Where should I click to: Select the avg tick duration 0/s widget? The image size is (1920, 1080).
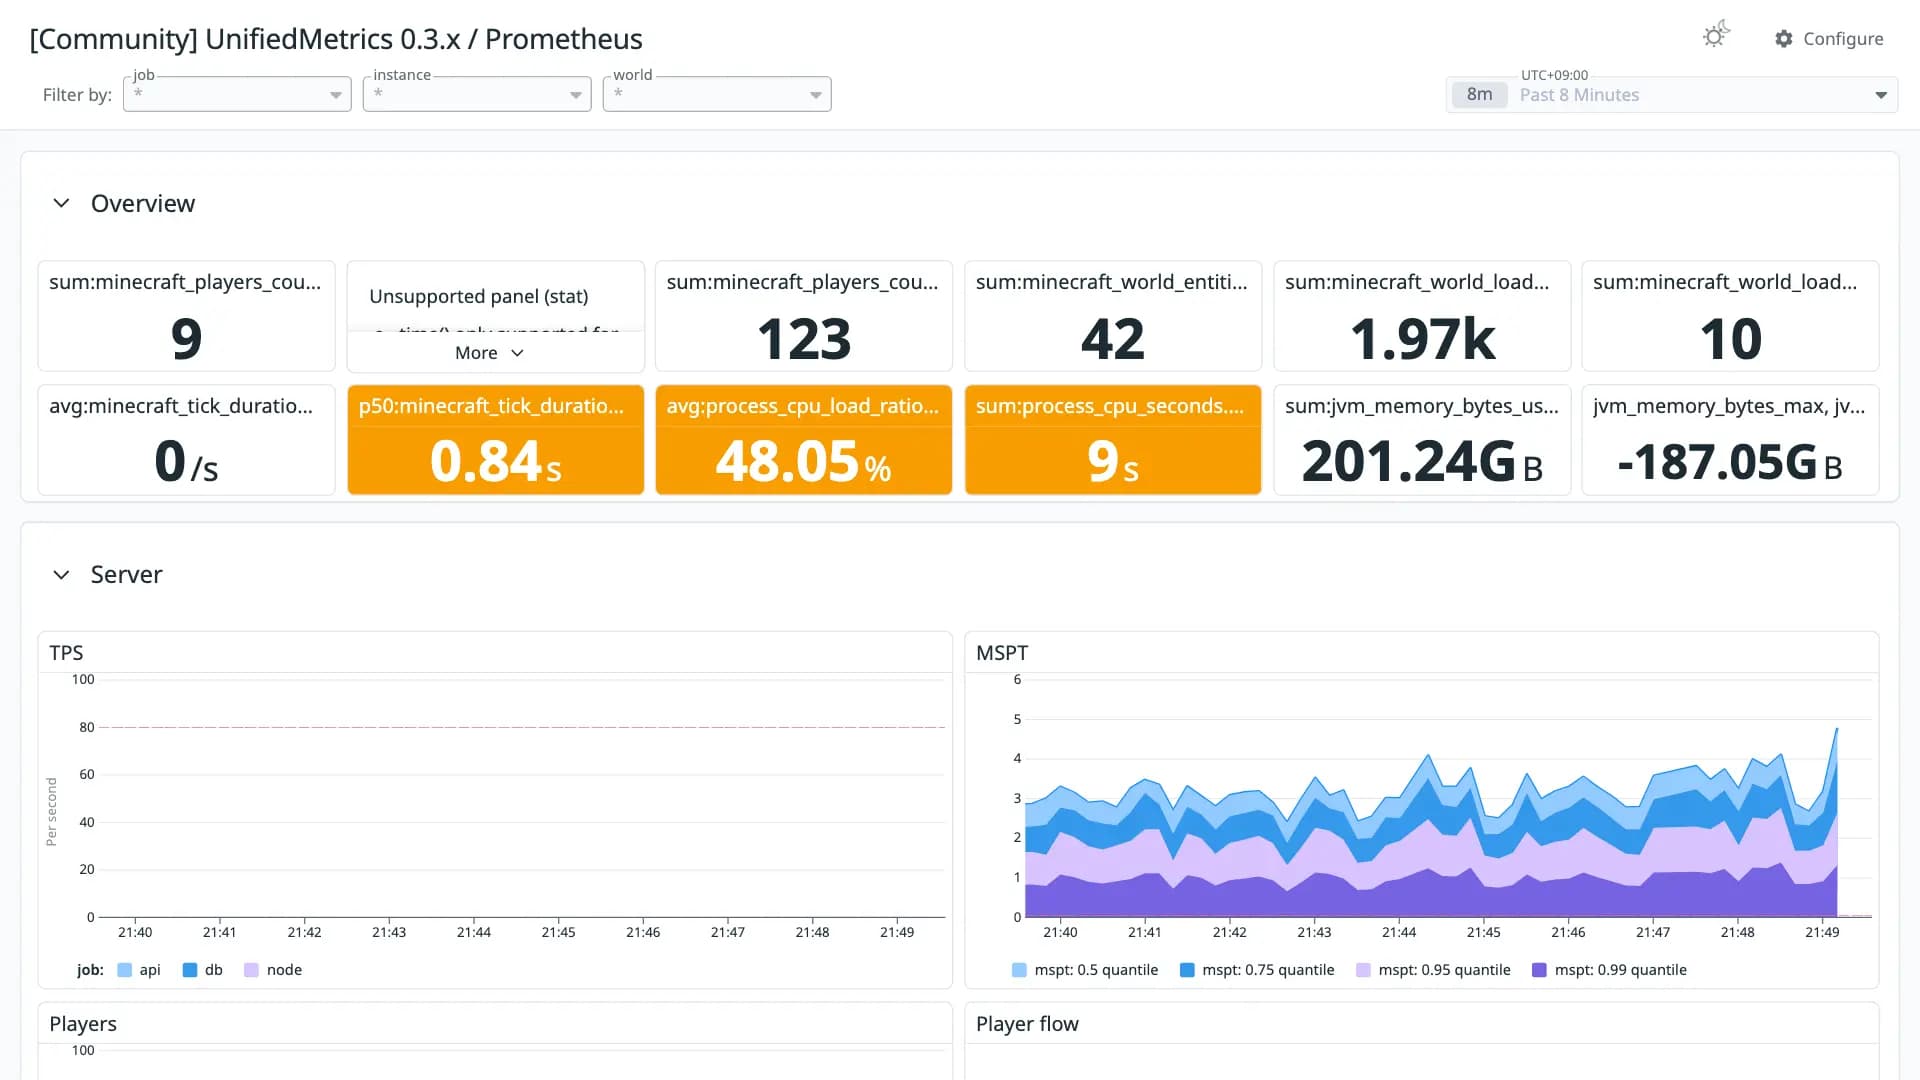[186, 440]
